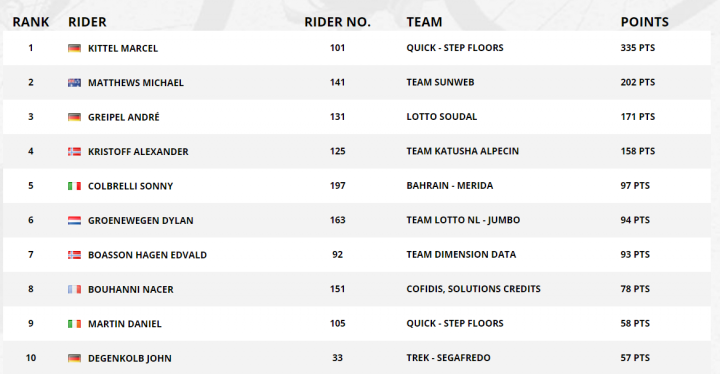Open rider MATTHEWS MICHAEL's profile
Image resolution: width=720 pixels, height=374 pixels.
(136, 83)
